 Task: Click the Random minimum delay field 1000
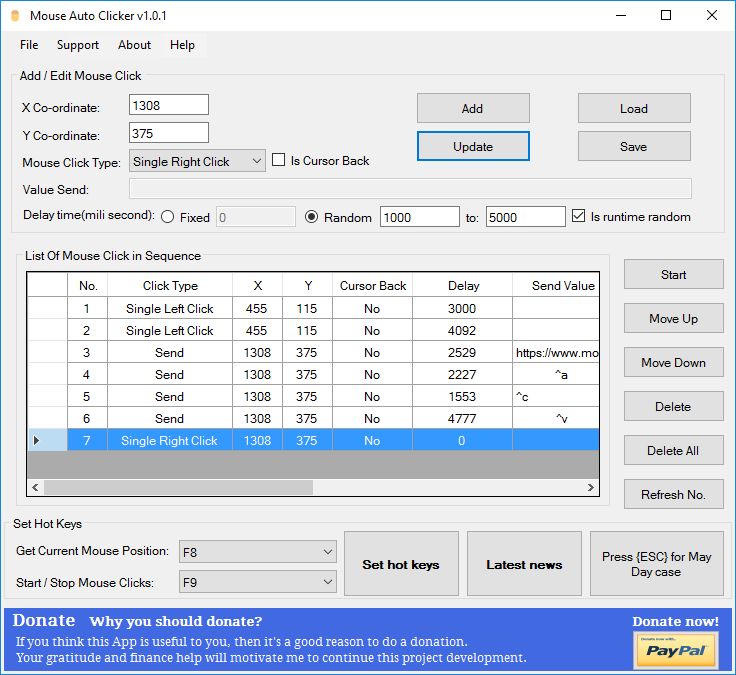420,217
